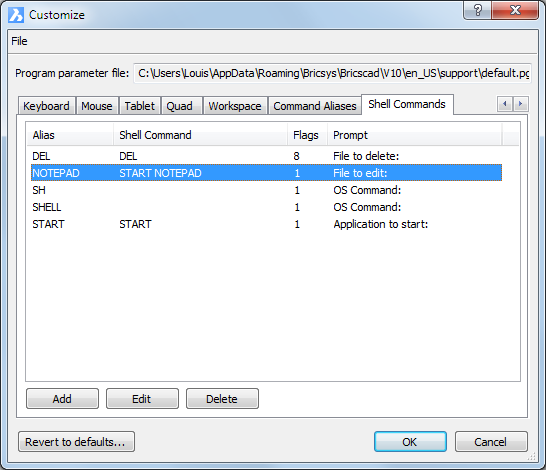The width and height of the screenshot is (546, 470).
Task: Switch to the Keyboard tab
Action: point(46,106)
